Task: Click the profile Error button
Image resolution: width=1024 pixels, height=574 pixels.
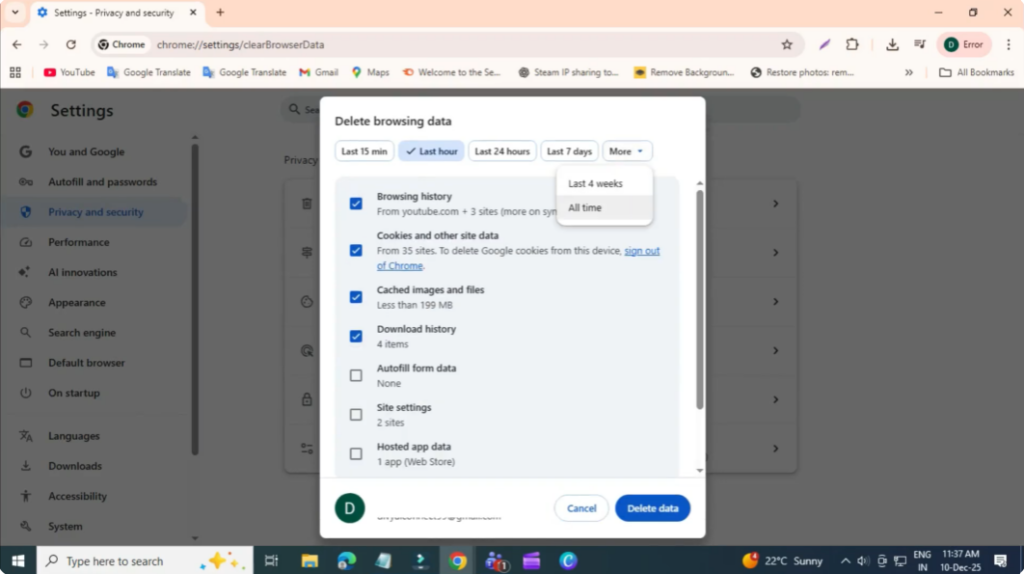Action: (x=964, y=44)
